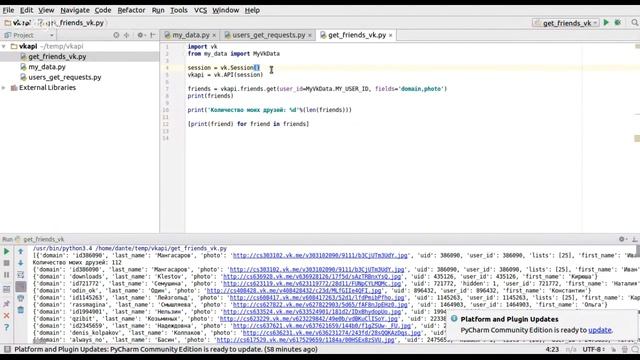Click code line print(friends) in editor
Image resolution: width=640 pixels, height=360 pixels.
(x=211, y=96)
